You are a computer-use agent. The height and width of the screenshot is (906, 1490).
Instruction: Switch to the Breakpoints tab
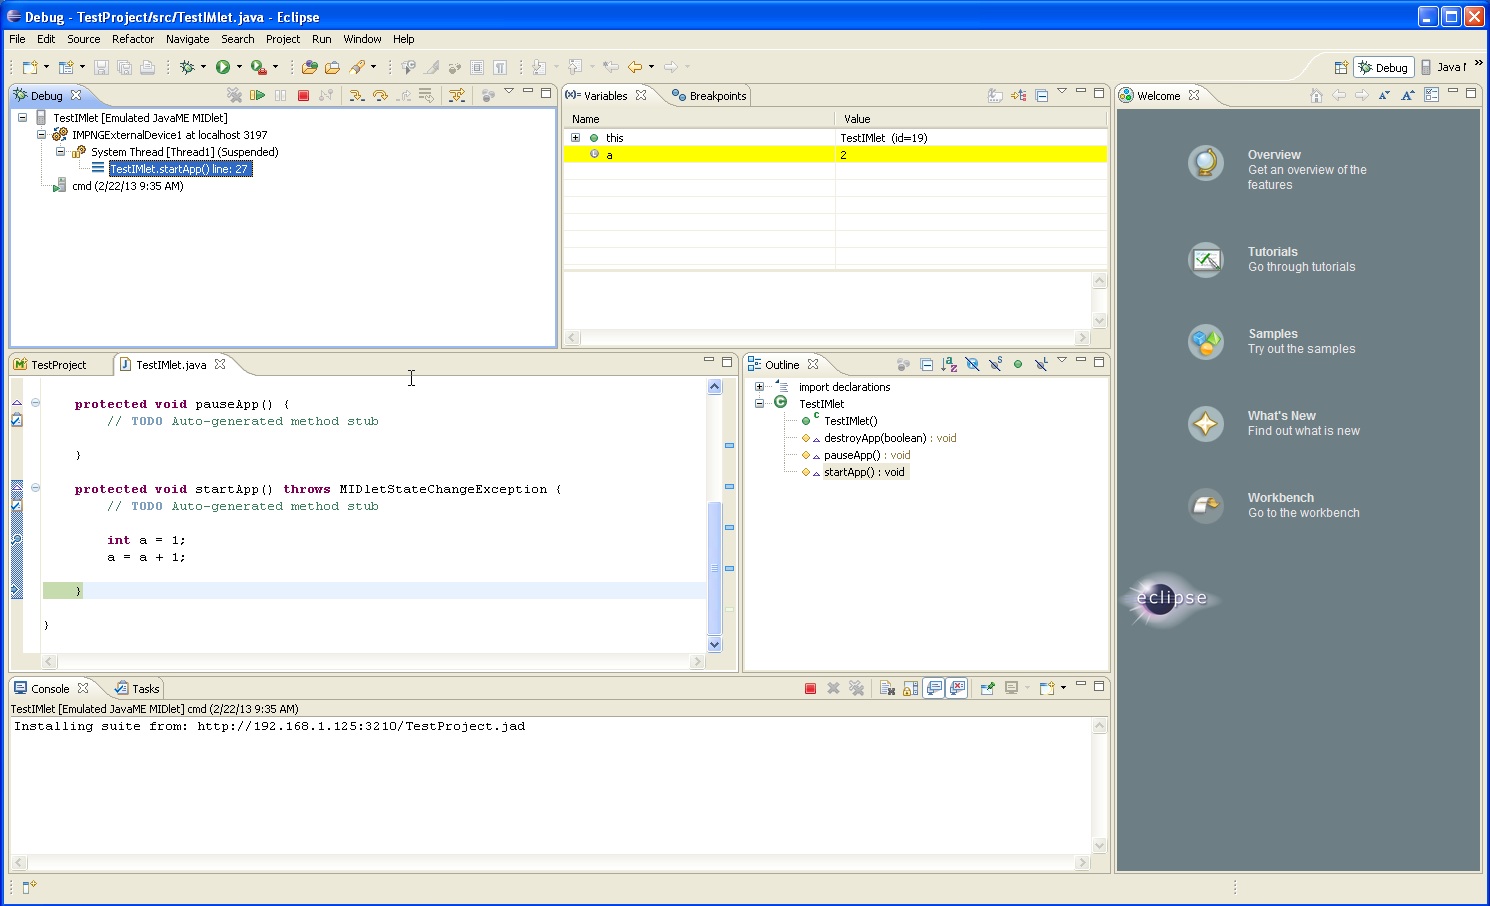710,96
